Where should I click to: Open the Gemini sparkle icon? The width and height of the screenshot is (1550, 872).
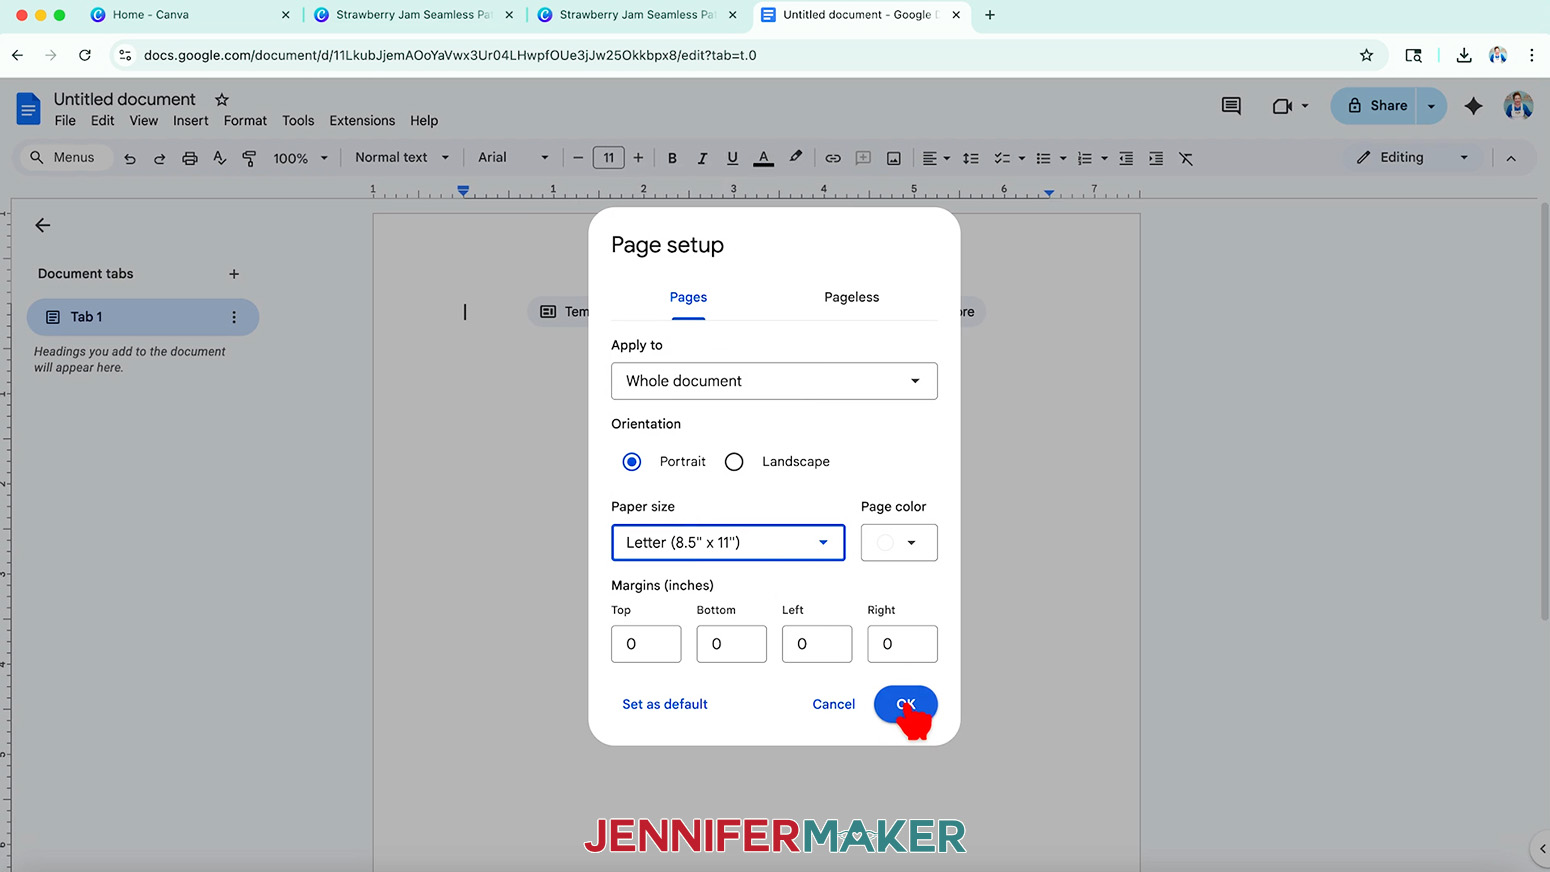[1473, 105]
